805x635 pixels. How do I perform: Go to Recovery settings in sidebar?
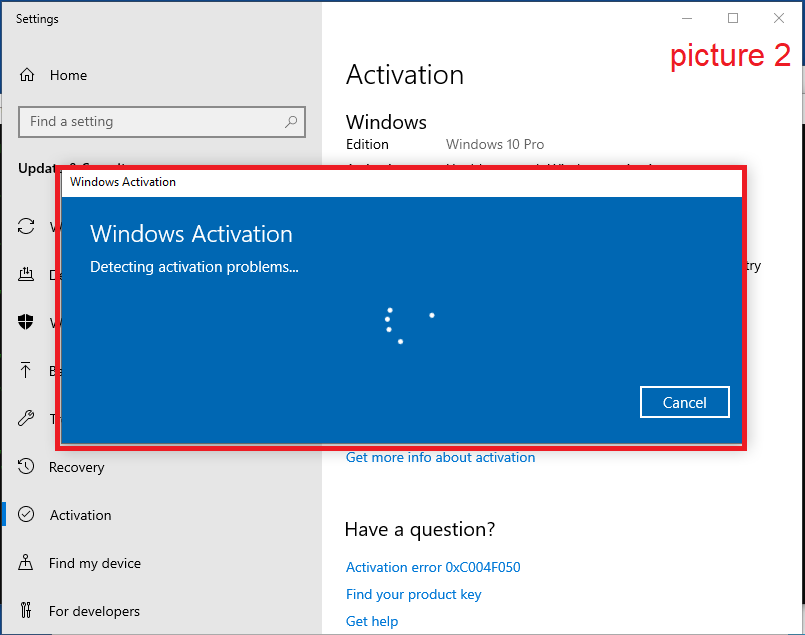click(x=76, y=467)
